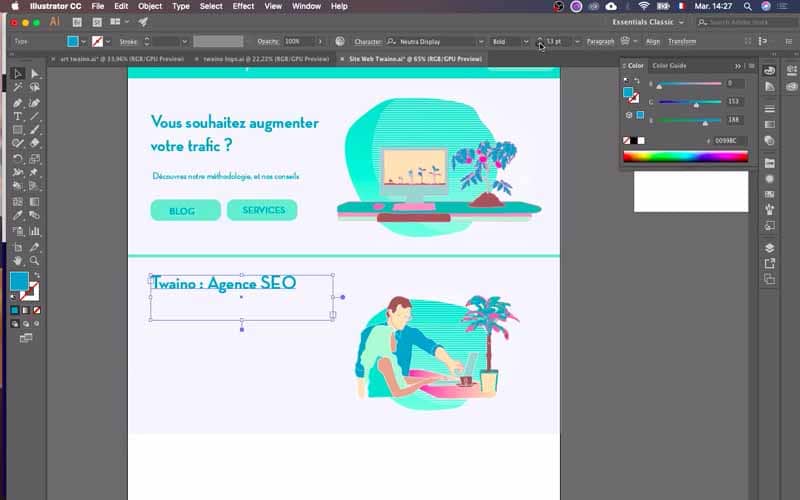Choose the Shaper tool
The width and height of the screenshot is (800, 500).
pyautogui.click(x=17, y=143)
